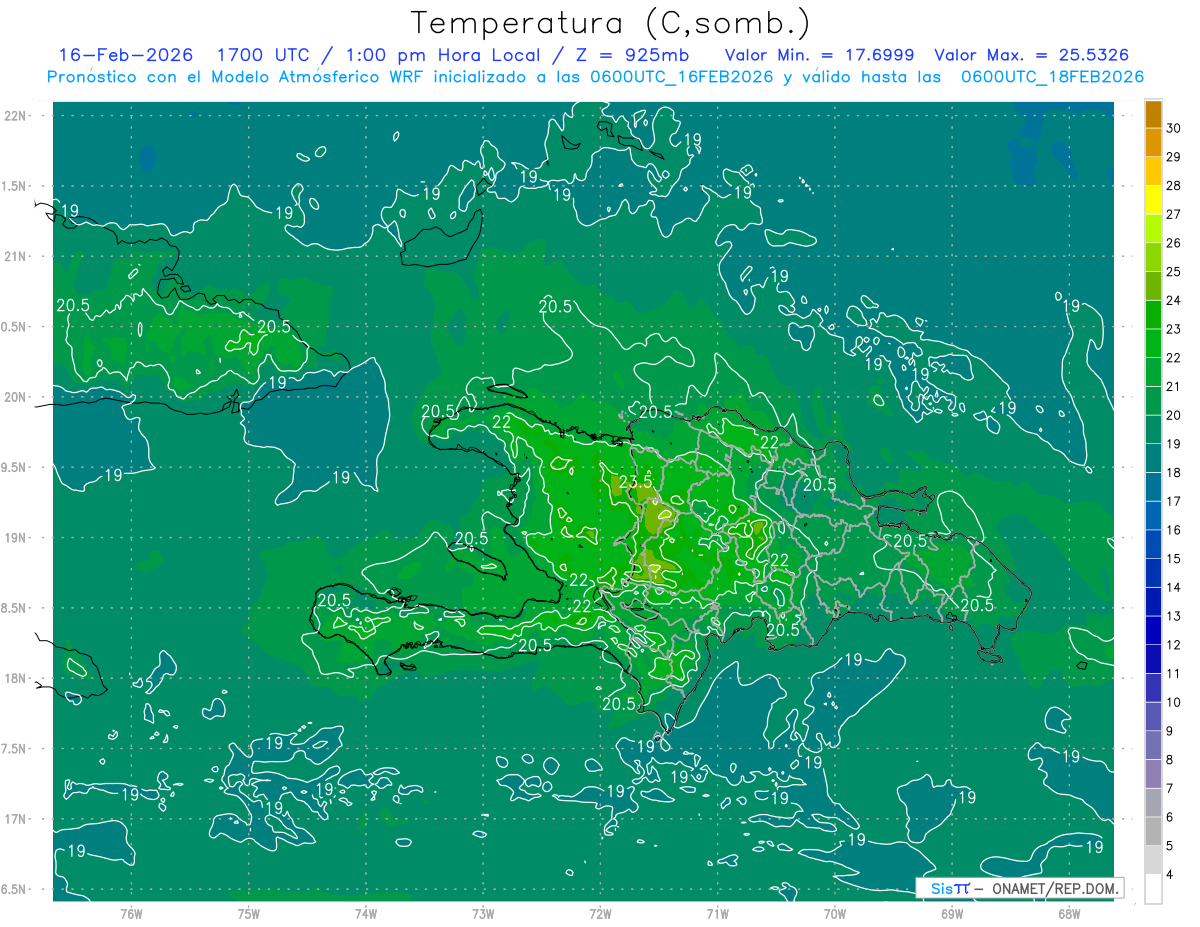
Task: Click the 23.5 contour label on map
Action: (635, 482)
